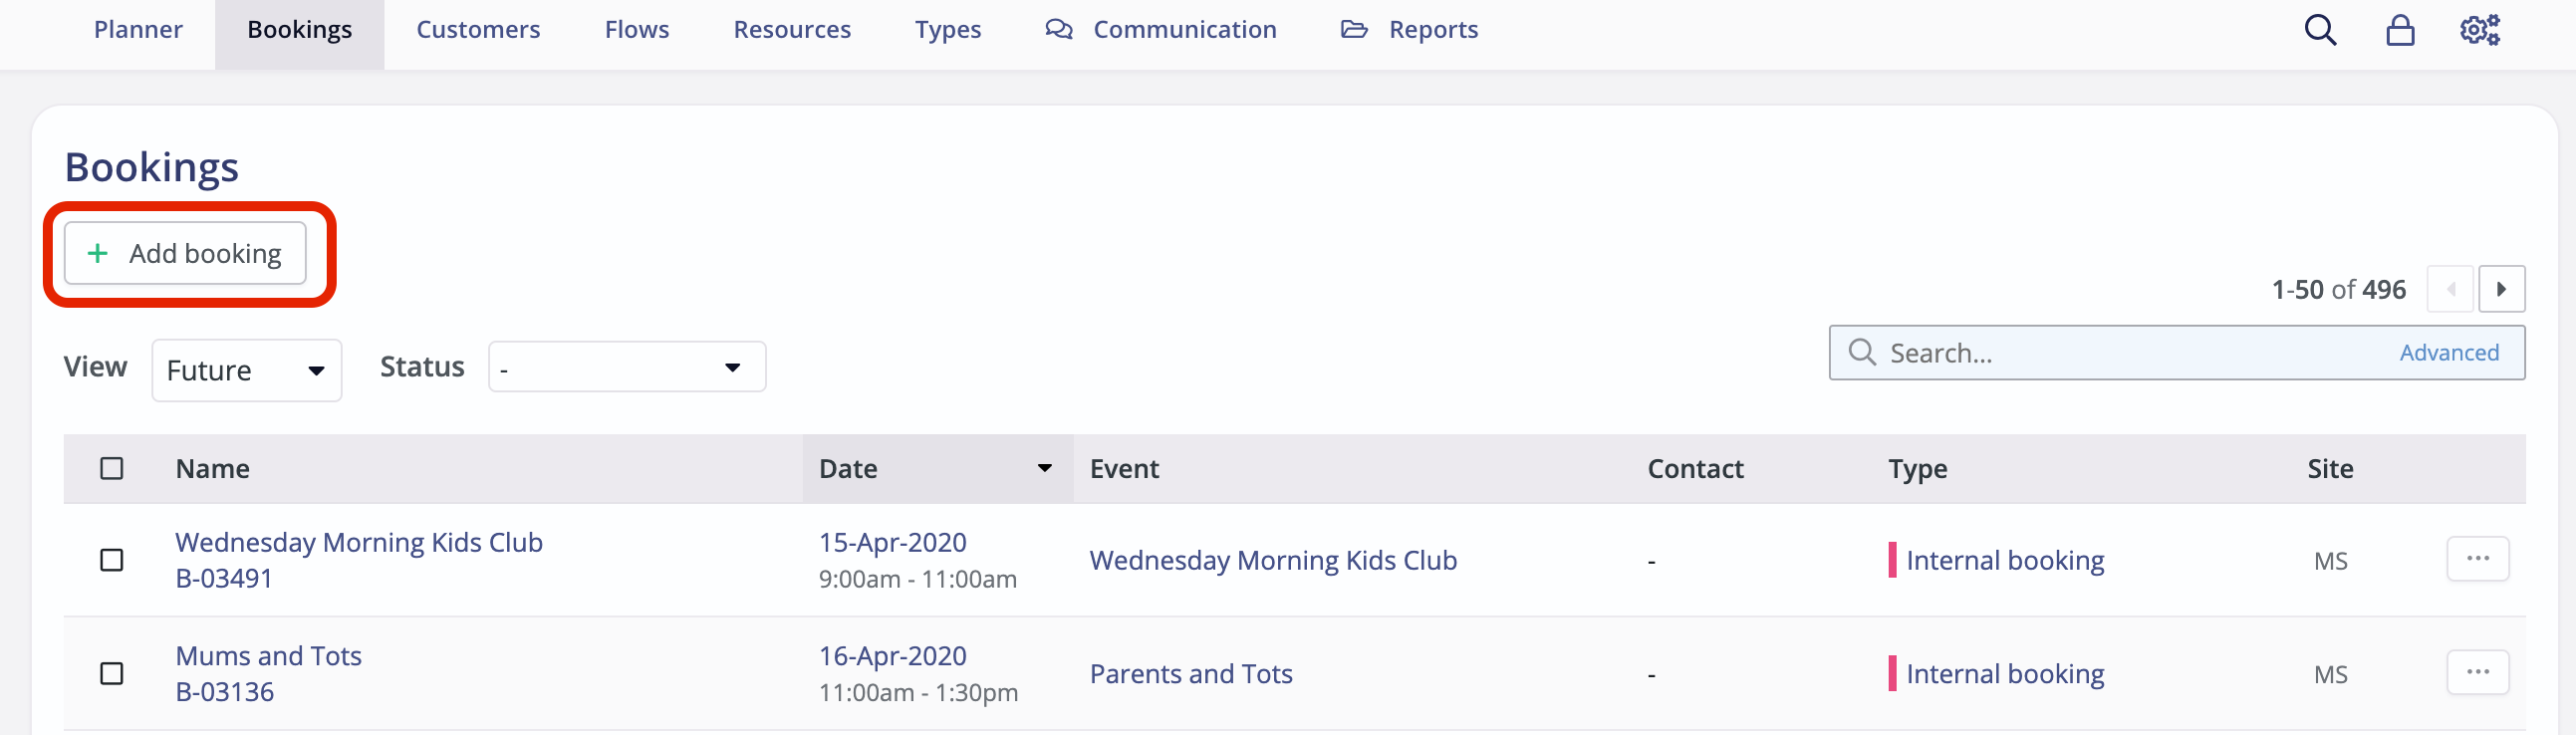The width and height of the screenshot is (2576, 735).
Task: Click the lock icon in the top bar
Action: click(x=2401, y=30)
